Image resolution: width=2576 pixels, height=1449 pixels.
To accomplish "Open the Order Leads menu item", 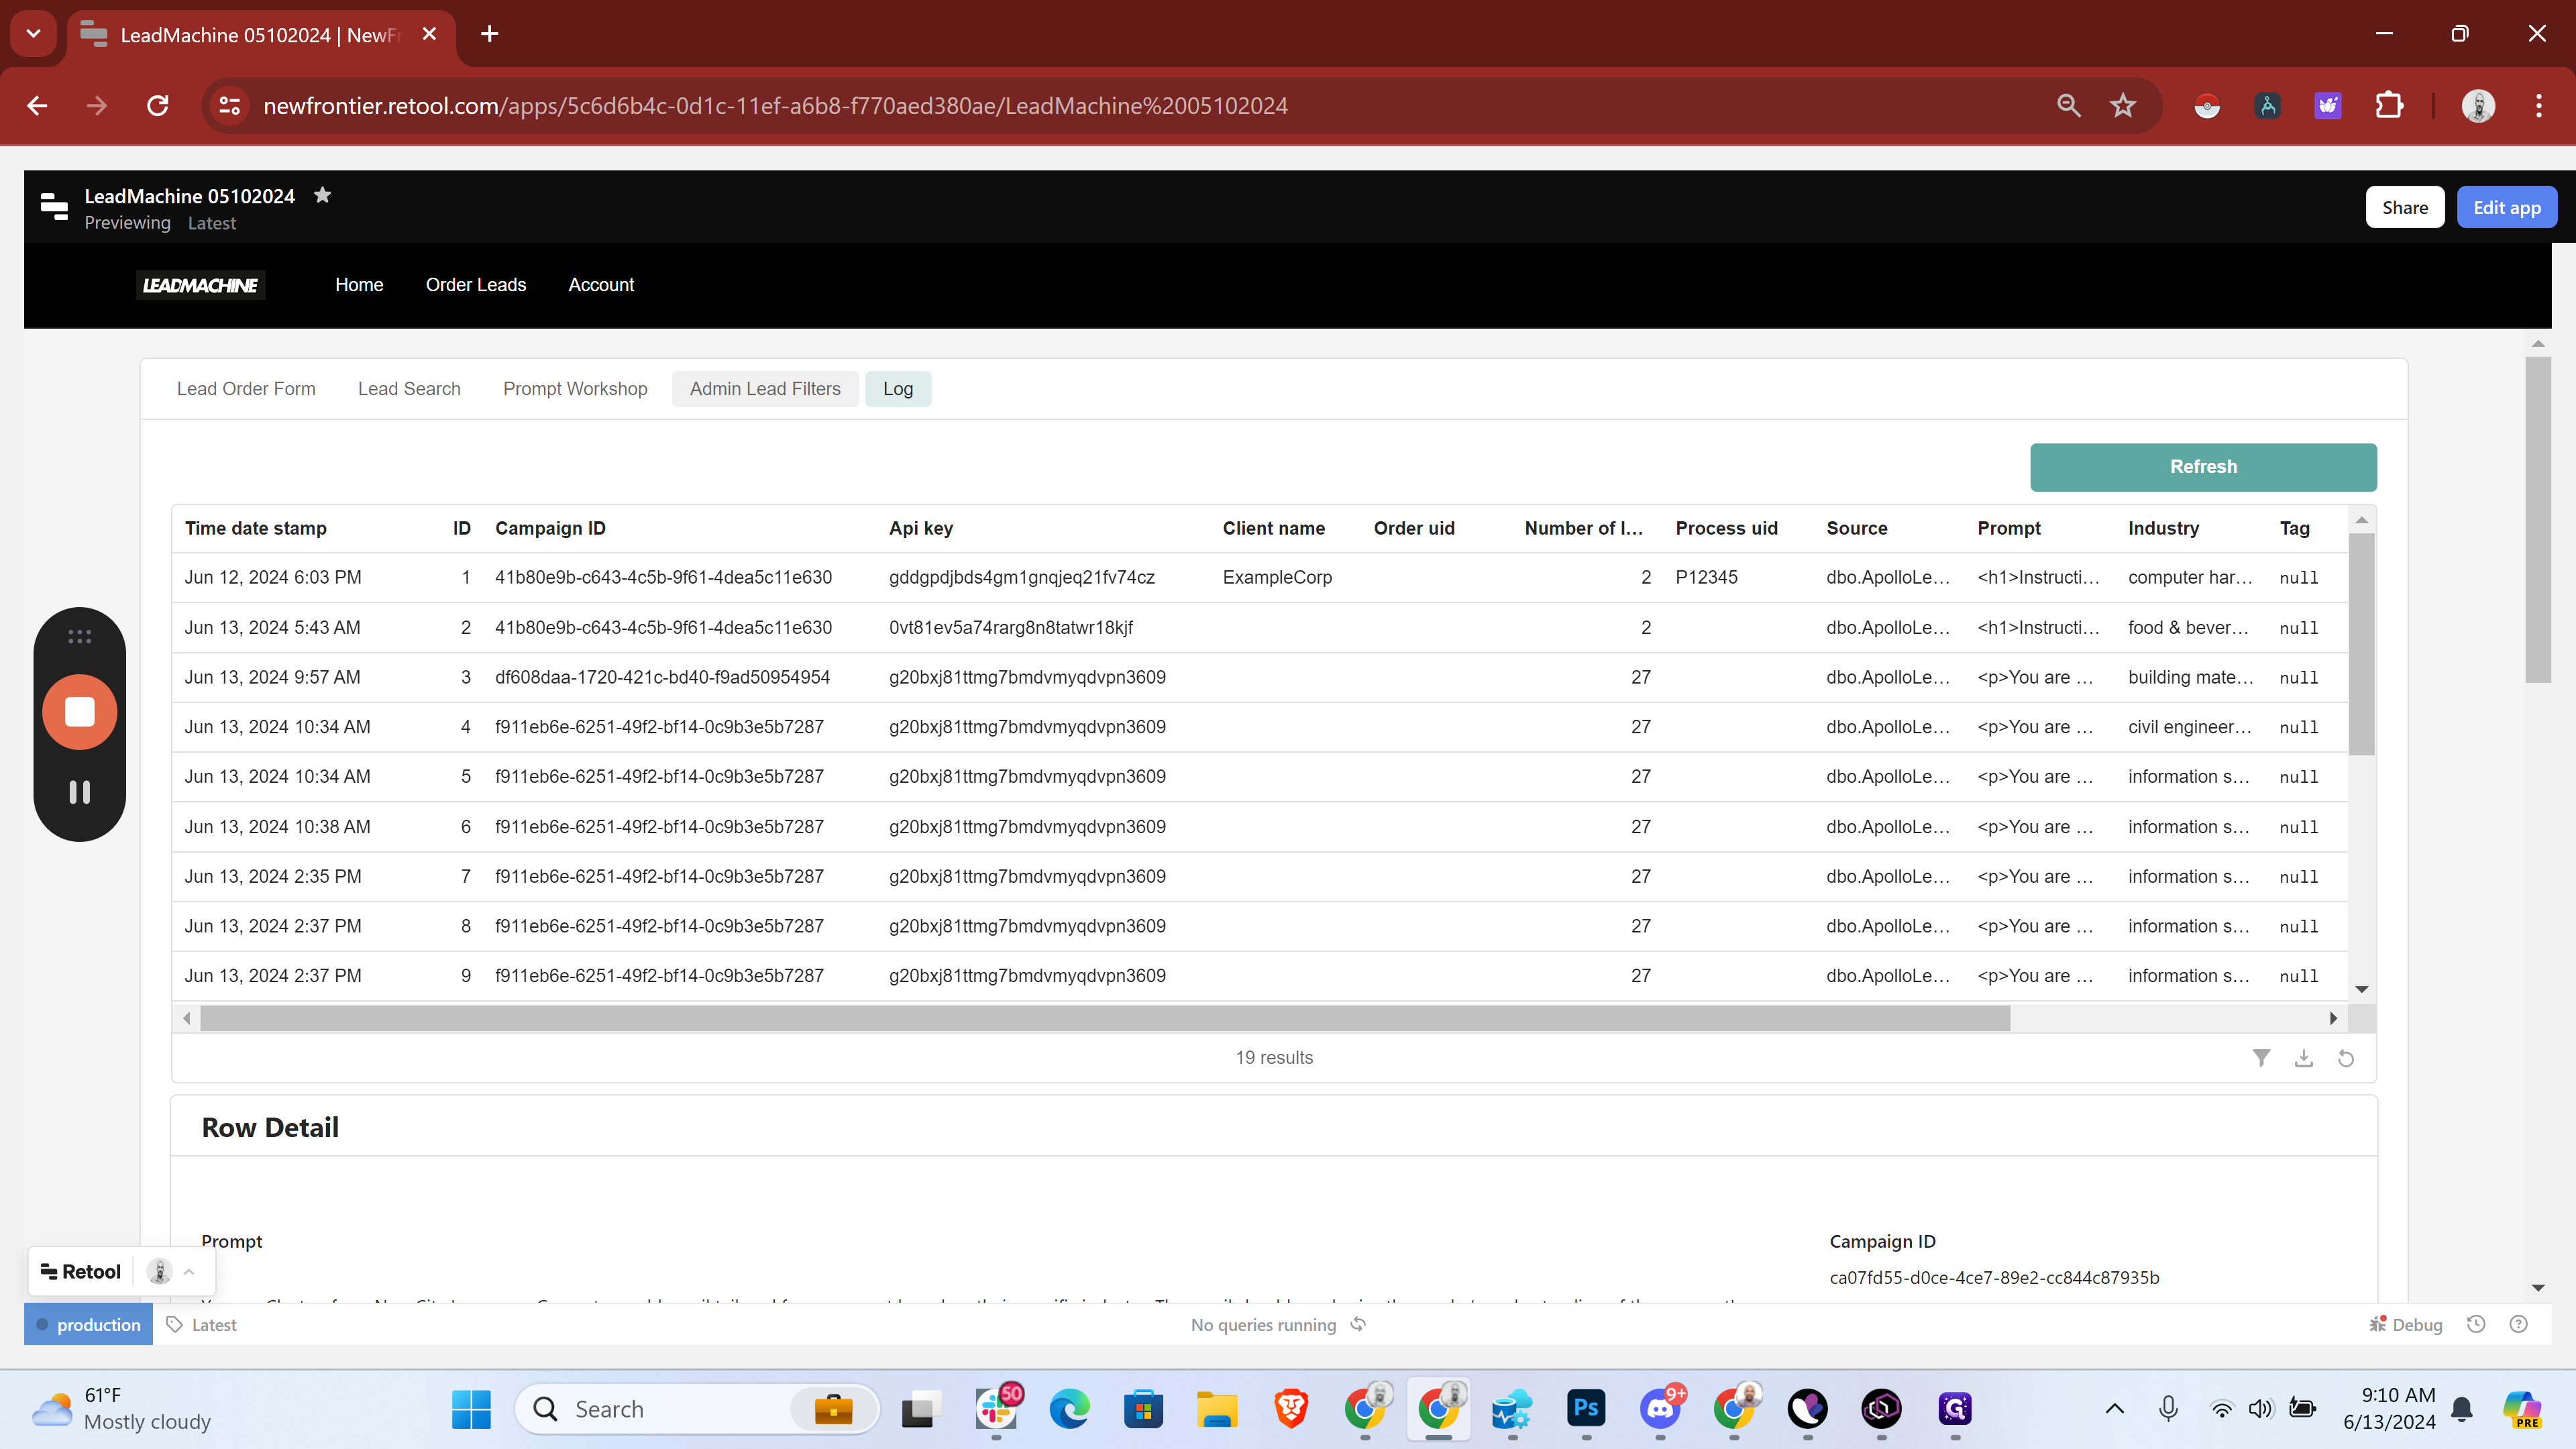I will tap(475, 285).
